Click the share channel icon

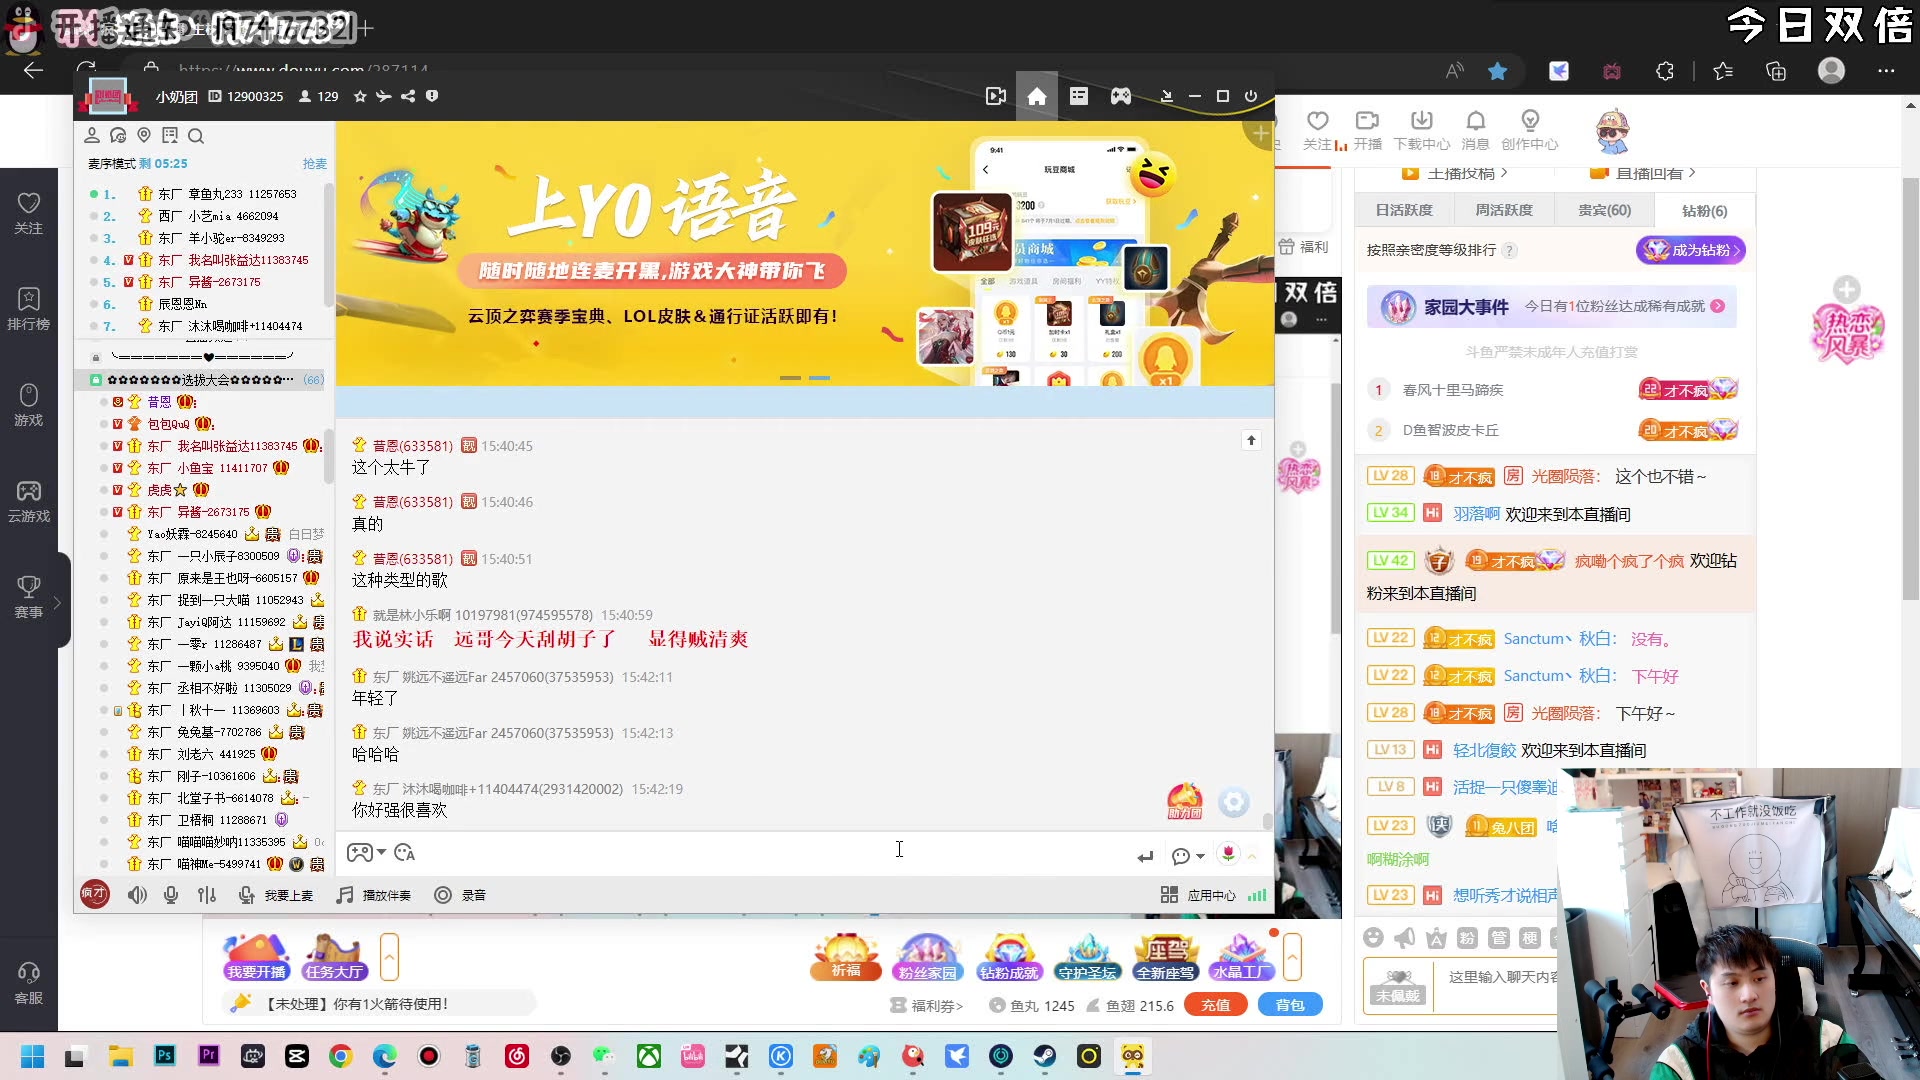tap(408, 97)
